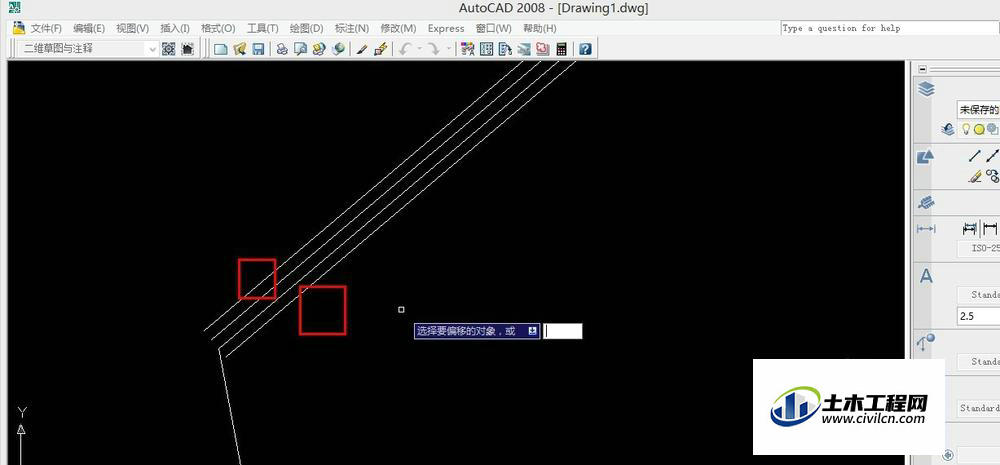Open the Properties palette icon
Screen dimensions: 1000x465
(x=467, y=48)
